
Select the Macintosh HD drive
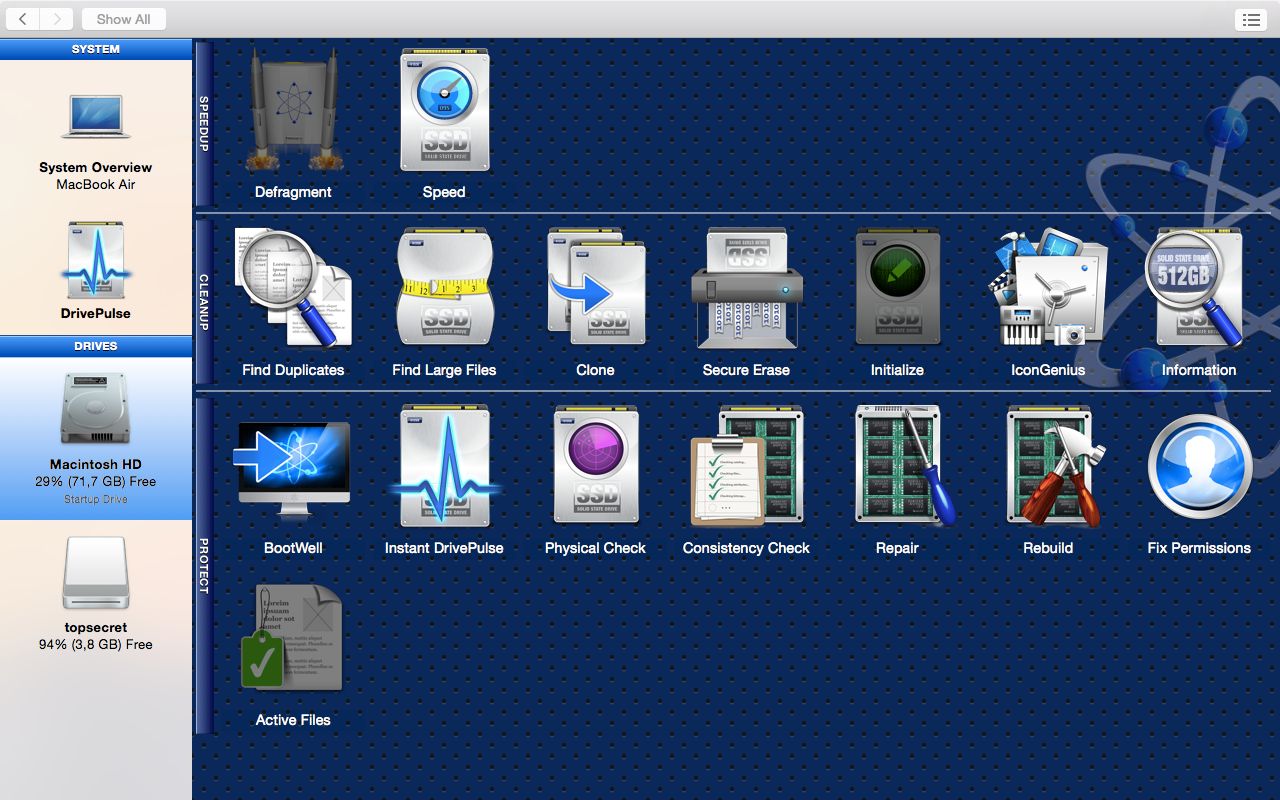click(96, 439)
